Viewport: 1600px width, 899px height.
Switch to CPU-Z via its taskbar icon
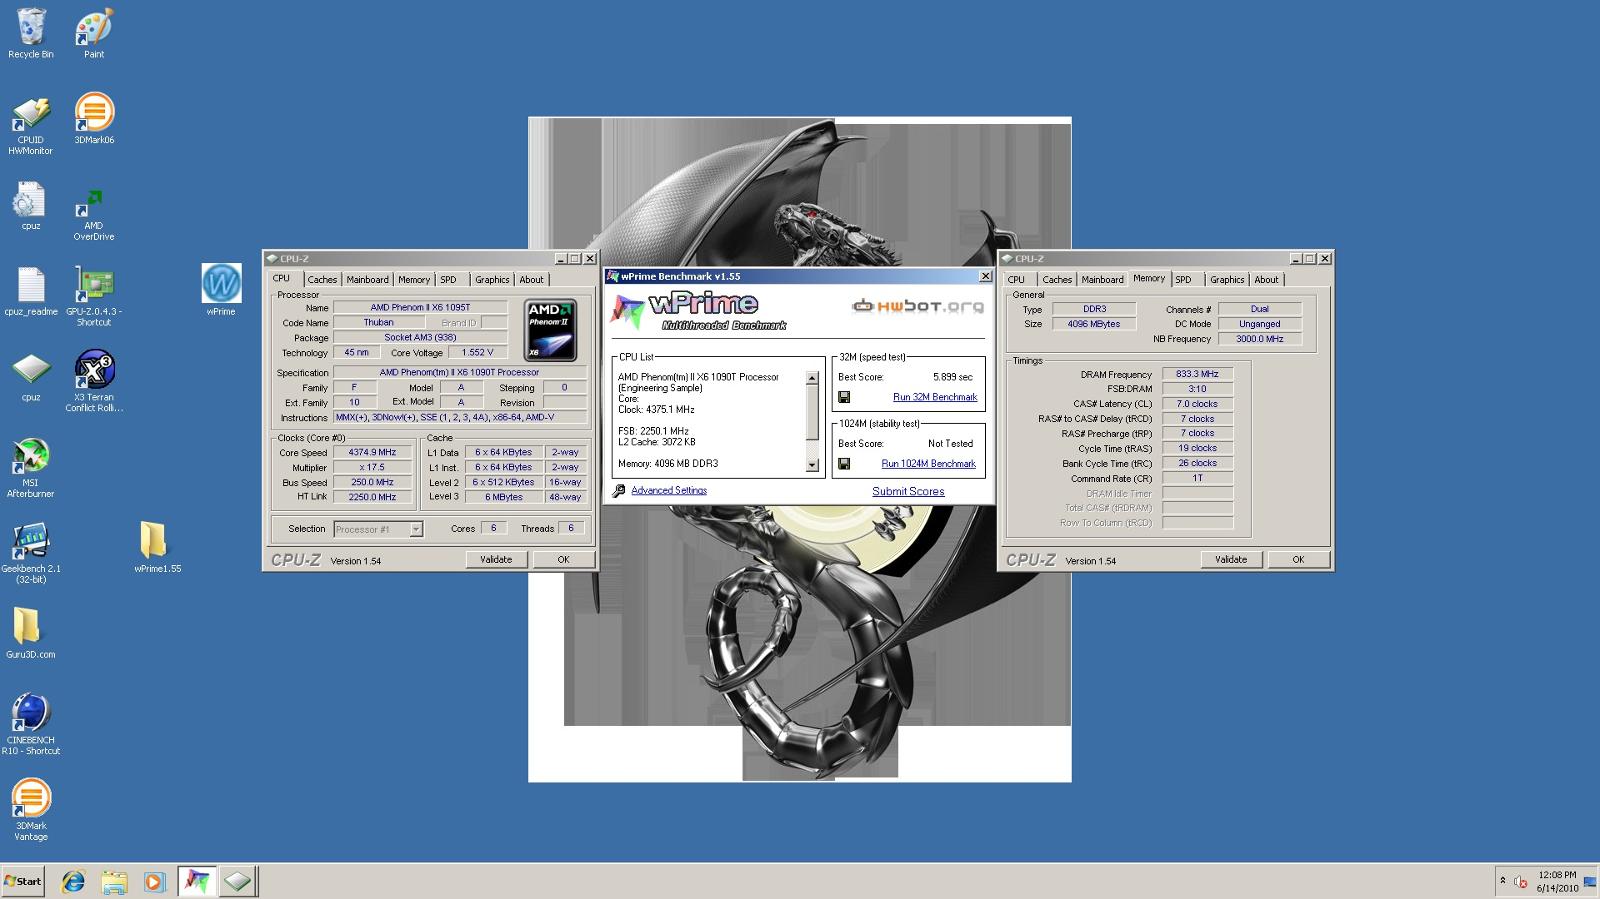[238, 881]
